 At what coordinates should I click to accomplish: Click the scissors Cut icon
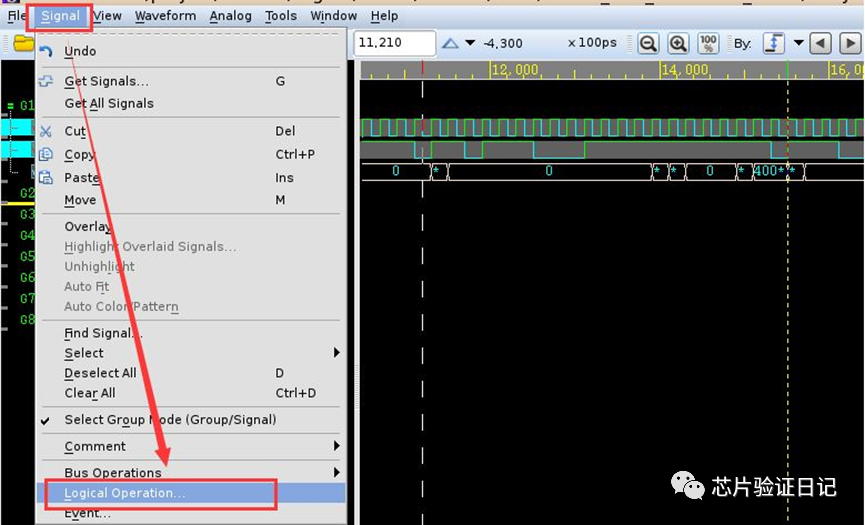46,131
